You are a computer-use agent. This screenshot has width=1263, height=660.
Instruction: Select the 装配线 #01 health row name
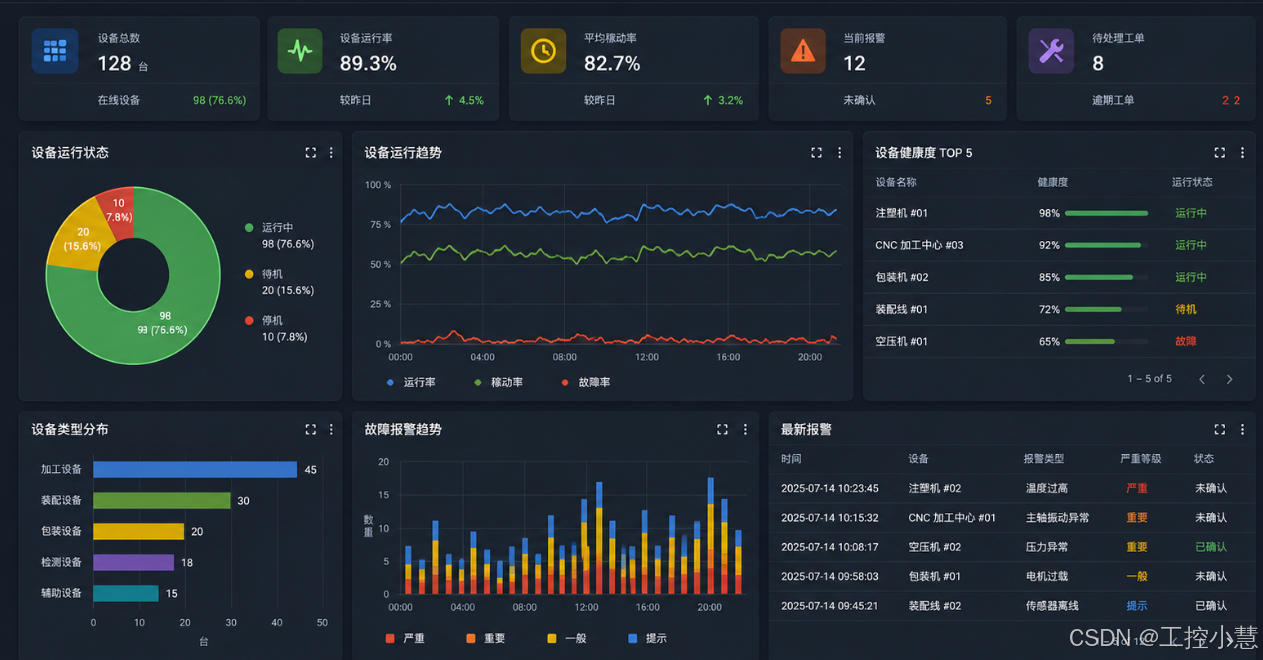901,309
